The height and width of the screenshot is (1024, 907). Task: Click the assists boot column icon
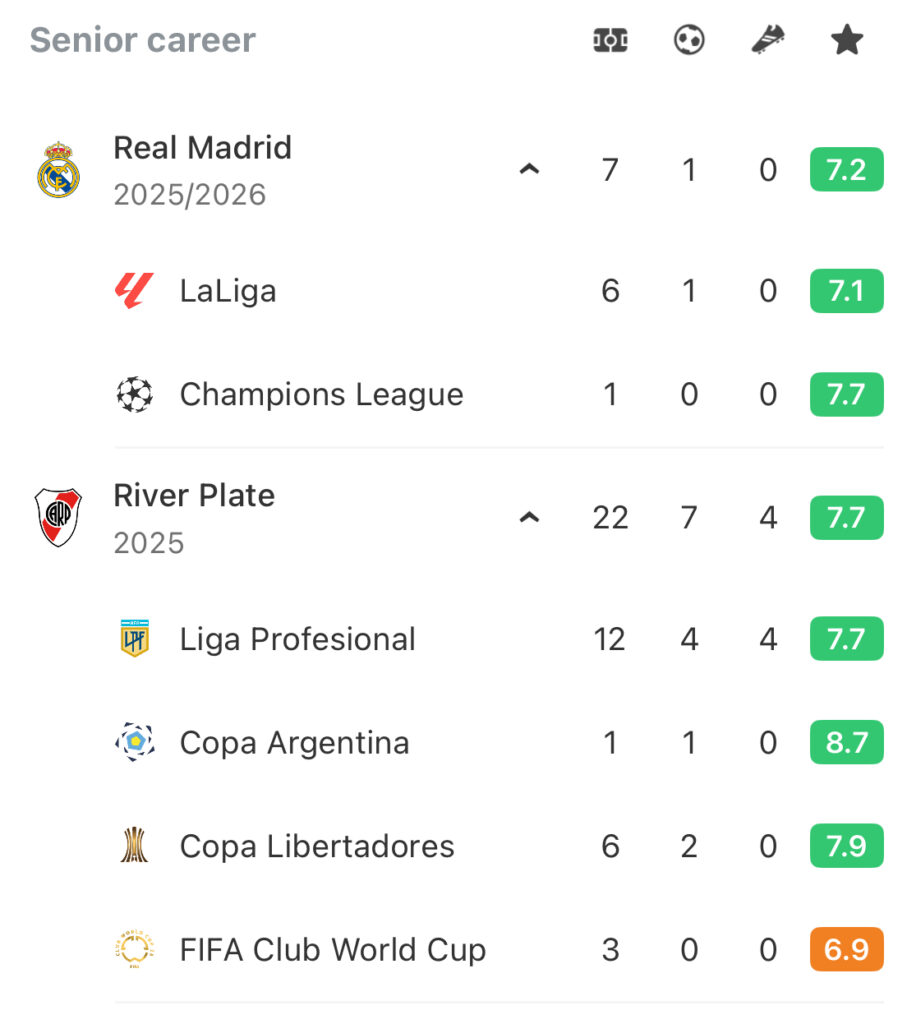point(768,41)
